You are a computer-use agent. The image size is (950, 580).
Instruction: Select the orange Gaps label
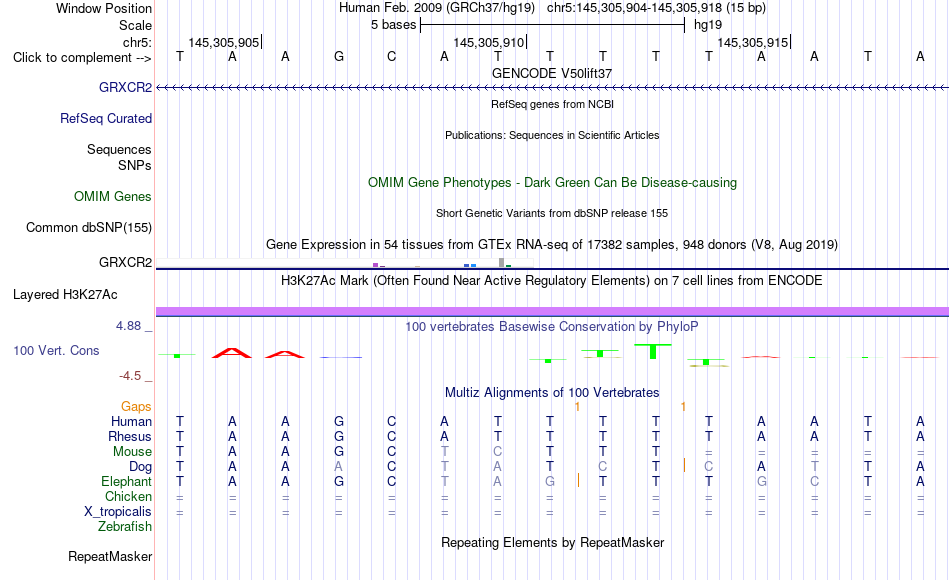[136, 407]
